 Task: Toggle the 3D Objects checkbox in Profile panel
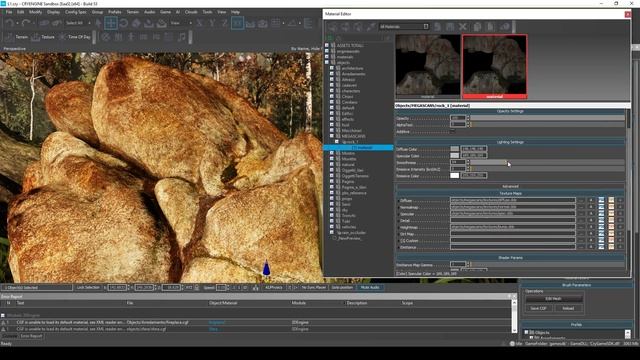[526, 332]
